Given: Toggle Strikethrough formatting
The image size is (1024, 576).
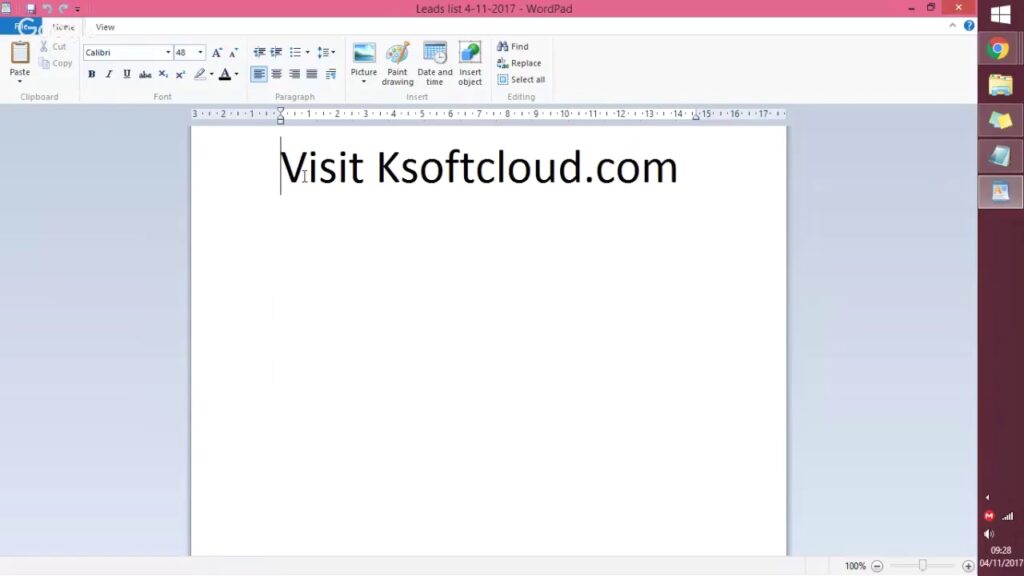Looking at the screenshot, I should pos(145,74).
